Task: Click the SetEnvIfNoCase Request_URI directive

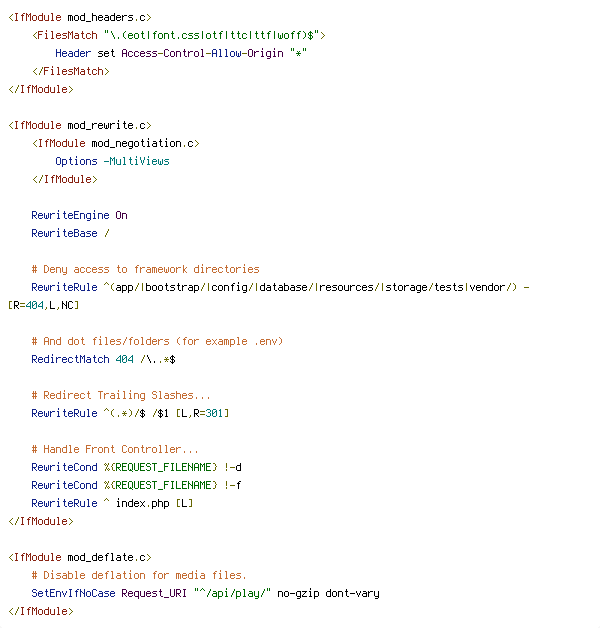Action: [205, 594]
